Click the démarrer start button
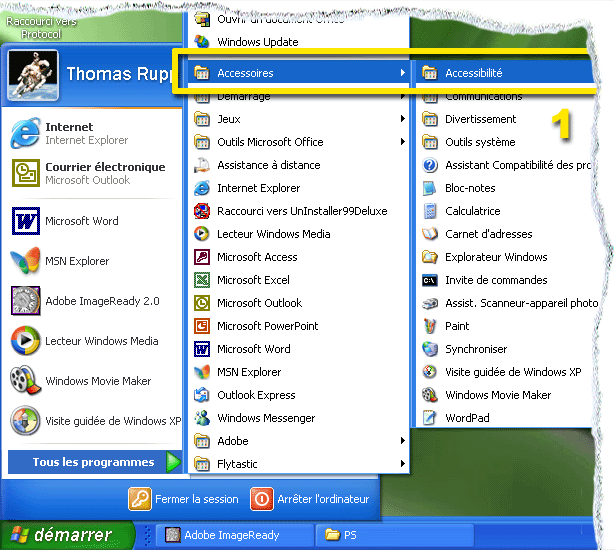Viewport: 615px width, 550px height. point(66,535)
